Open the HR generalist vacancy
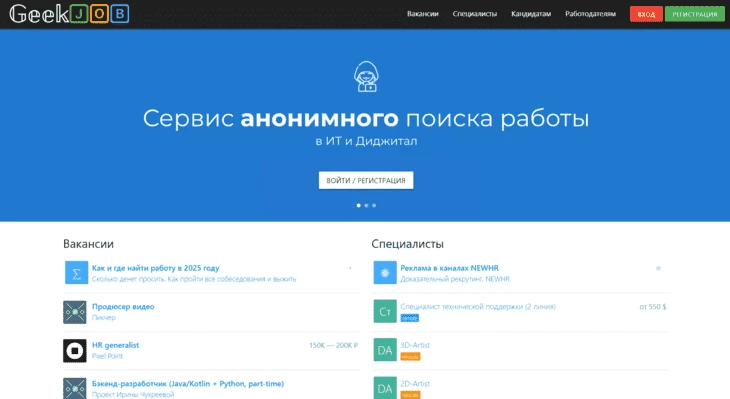Screen dimensions: 730x399 pos(115,345)
